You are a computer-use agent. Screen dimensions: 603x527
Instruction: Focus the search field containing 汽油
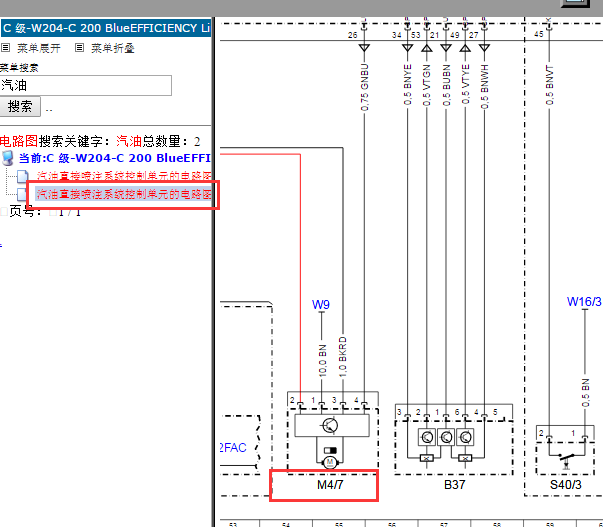(x=86, y=85)
